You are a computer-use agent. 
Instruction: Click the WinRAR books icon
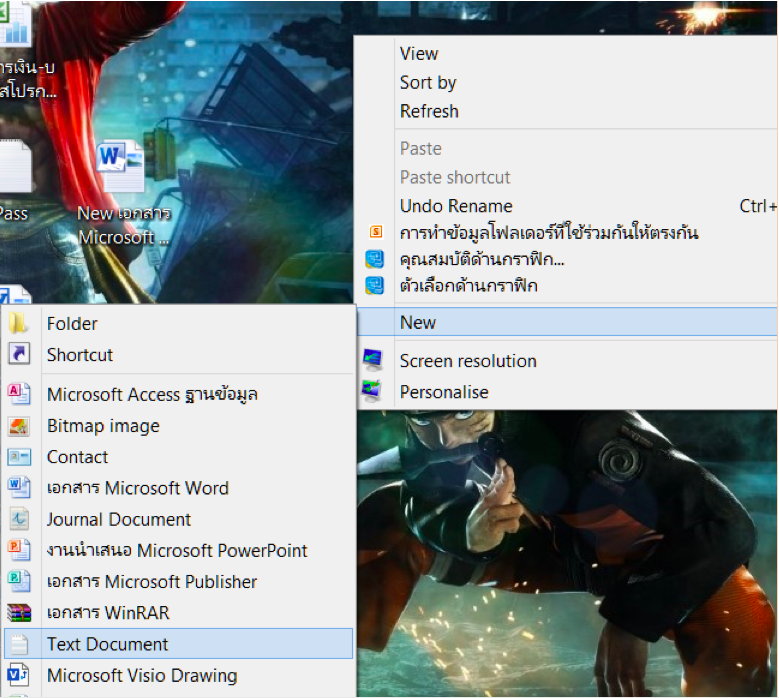point(19,613)
